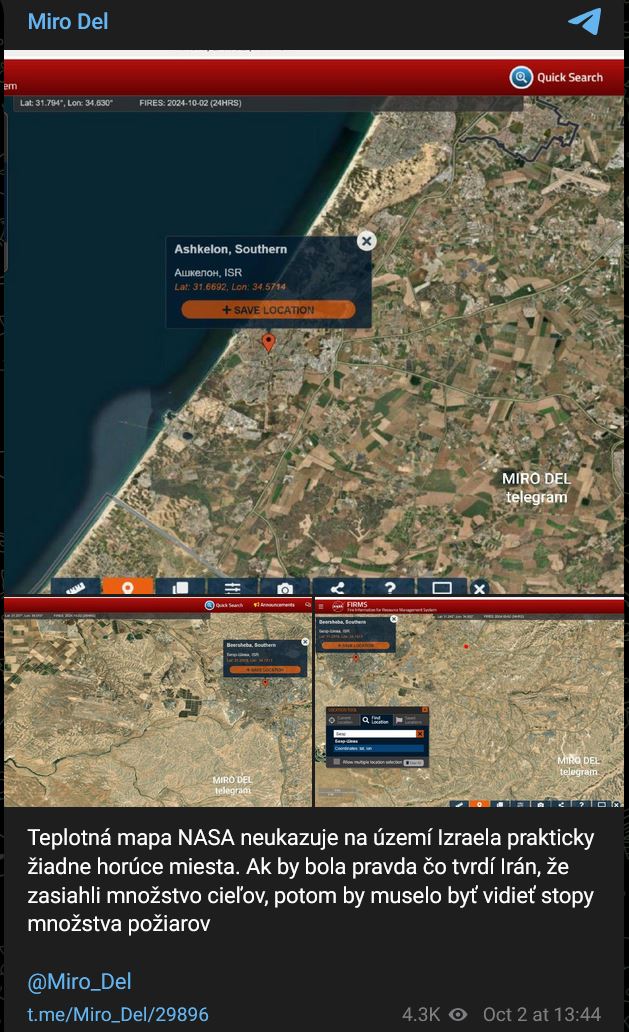Click the camera screenshot tool
The image size is (629, 1032).
285,588
